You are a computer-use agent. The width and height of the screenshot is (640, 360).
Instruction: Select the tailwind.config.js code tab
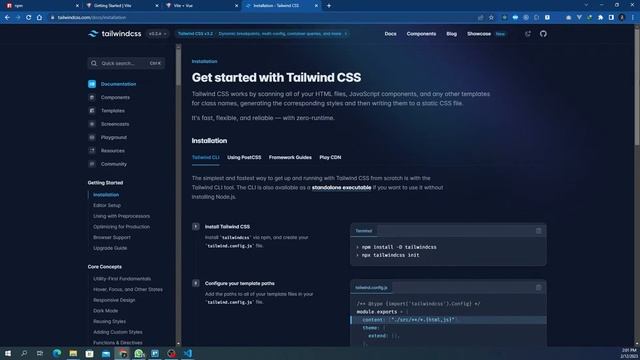[x=371, y=288]
